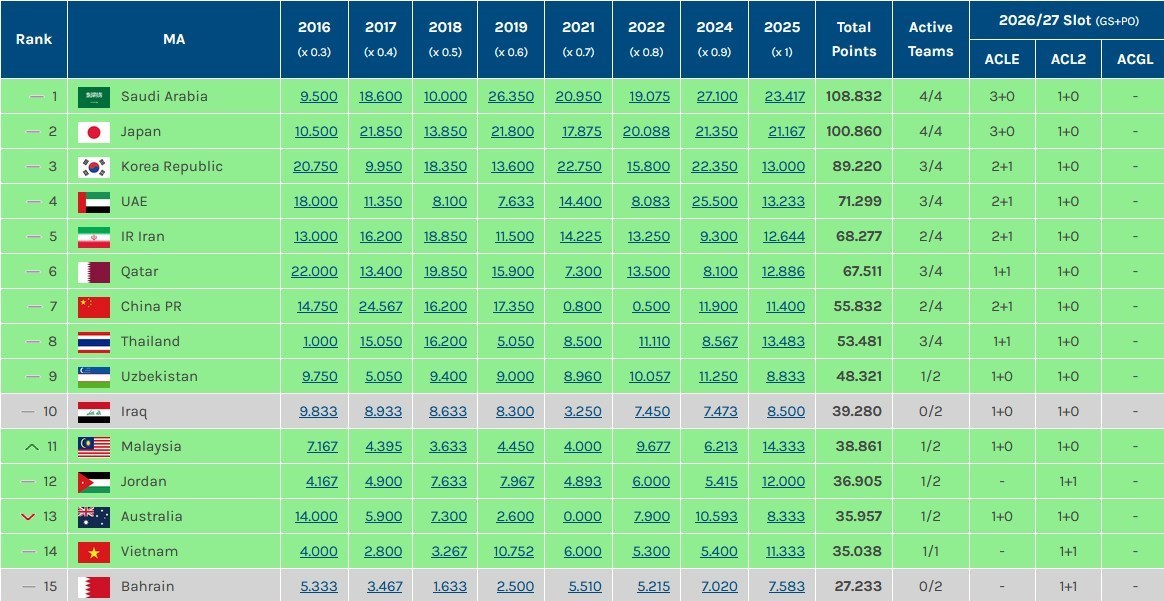Click the Vietnam flag icon
Image resolution: width=1164 pixels, height=601 pixels.
[94, 552]
